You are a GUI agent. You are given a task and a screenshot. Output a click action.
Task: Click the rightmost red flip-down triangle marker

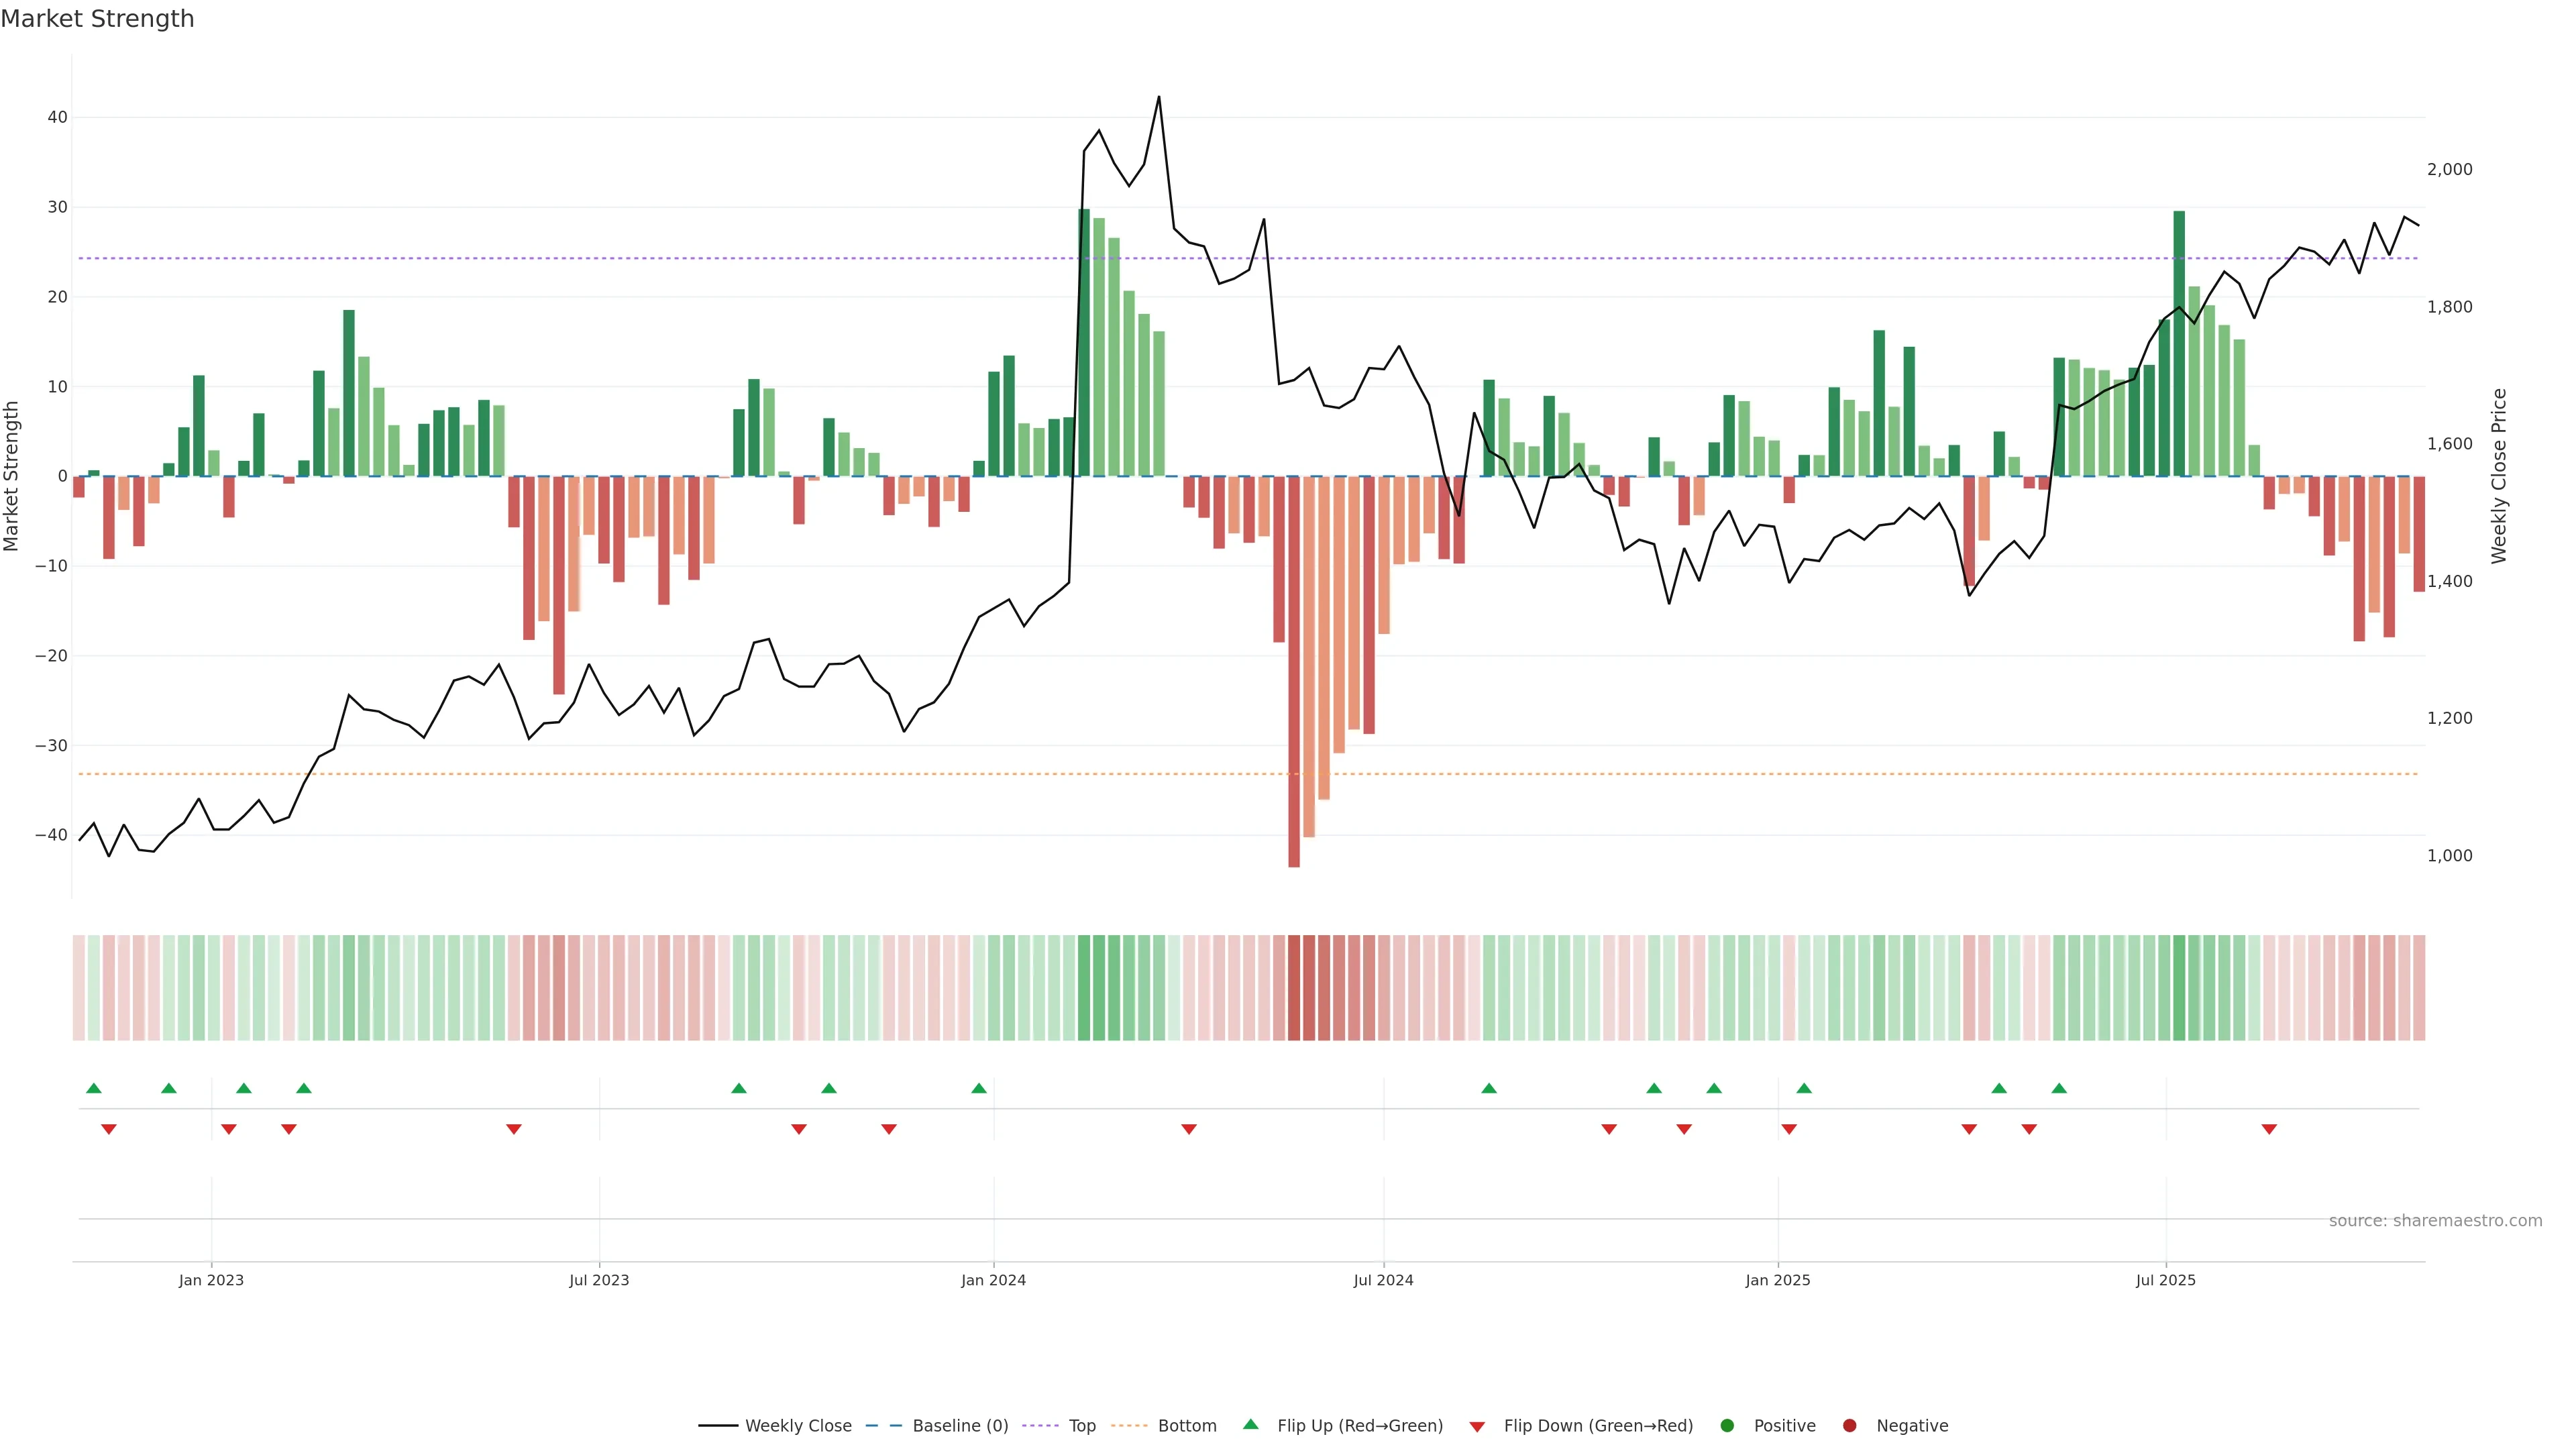2269,1129
